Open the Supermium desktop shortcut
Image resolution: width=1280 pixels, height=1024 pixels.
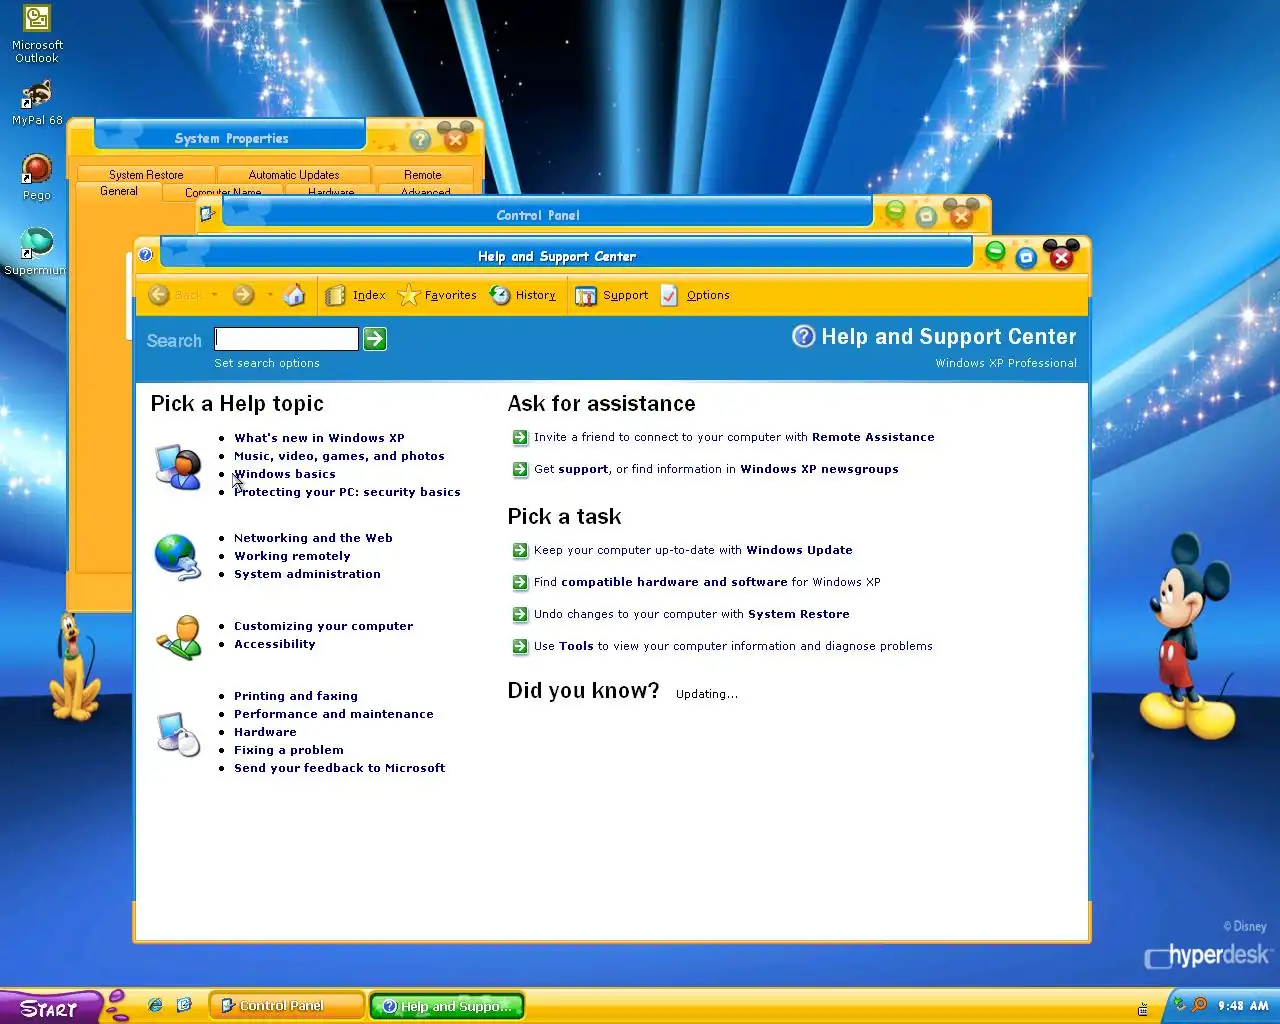[37, 251]
